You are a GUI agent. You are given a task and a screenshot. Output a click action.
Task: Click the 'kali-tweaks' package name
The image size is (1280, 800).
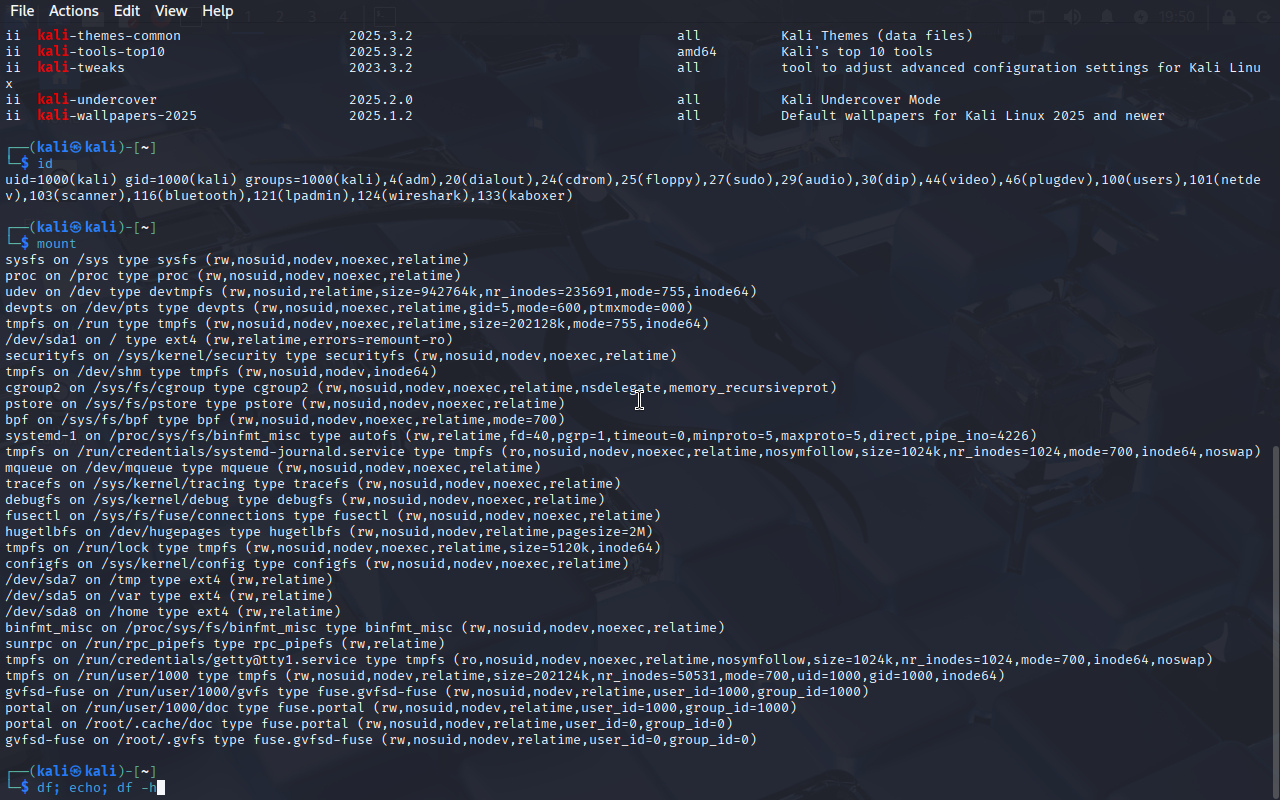pos(81,68)
